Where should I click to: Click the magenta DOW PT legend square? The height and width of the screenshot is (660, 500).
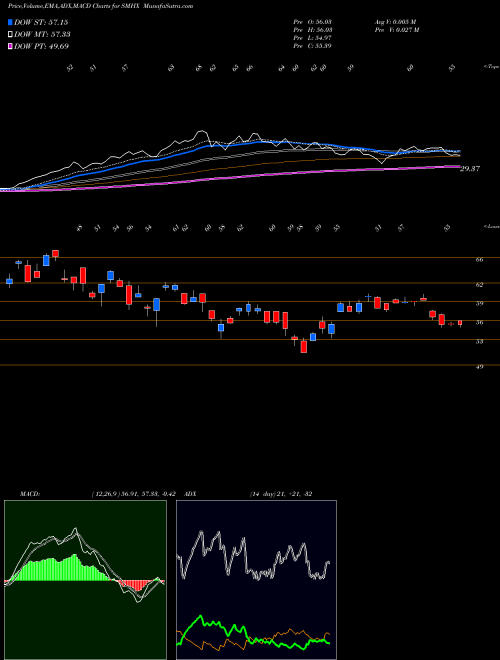pyautogui.click(x=10, y=46)
